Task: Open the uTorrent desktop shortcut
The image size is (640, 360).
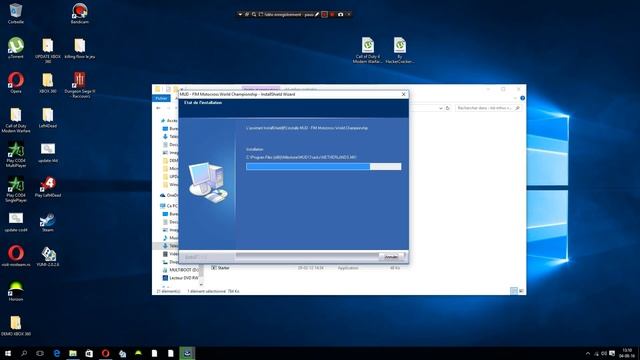Action: click(x=16, y=48)
